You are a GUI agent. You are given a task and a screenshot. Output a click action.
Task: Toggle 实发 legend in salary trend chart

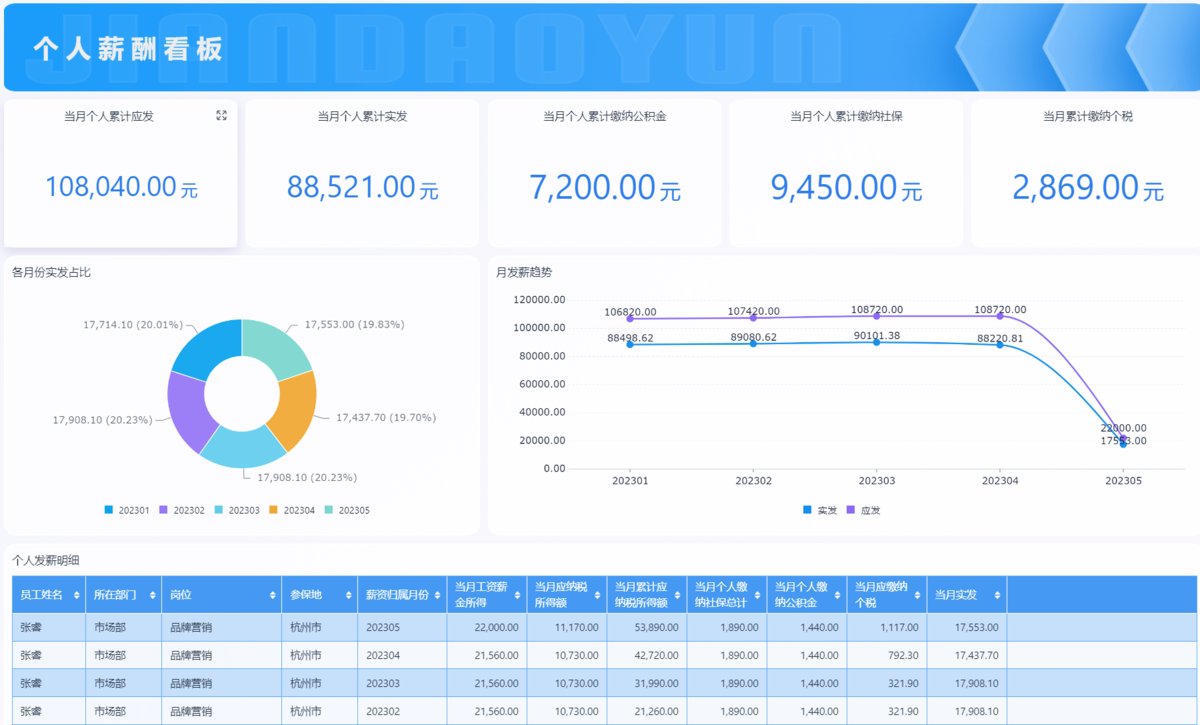coord(819,510)
